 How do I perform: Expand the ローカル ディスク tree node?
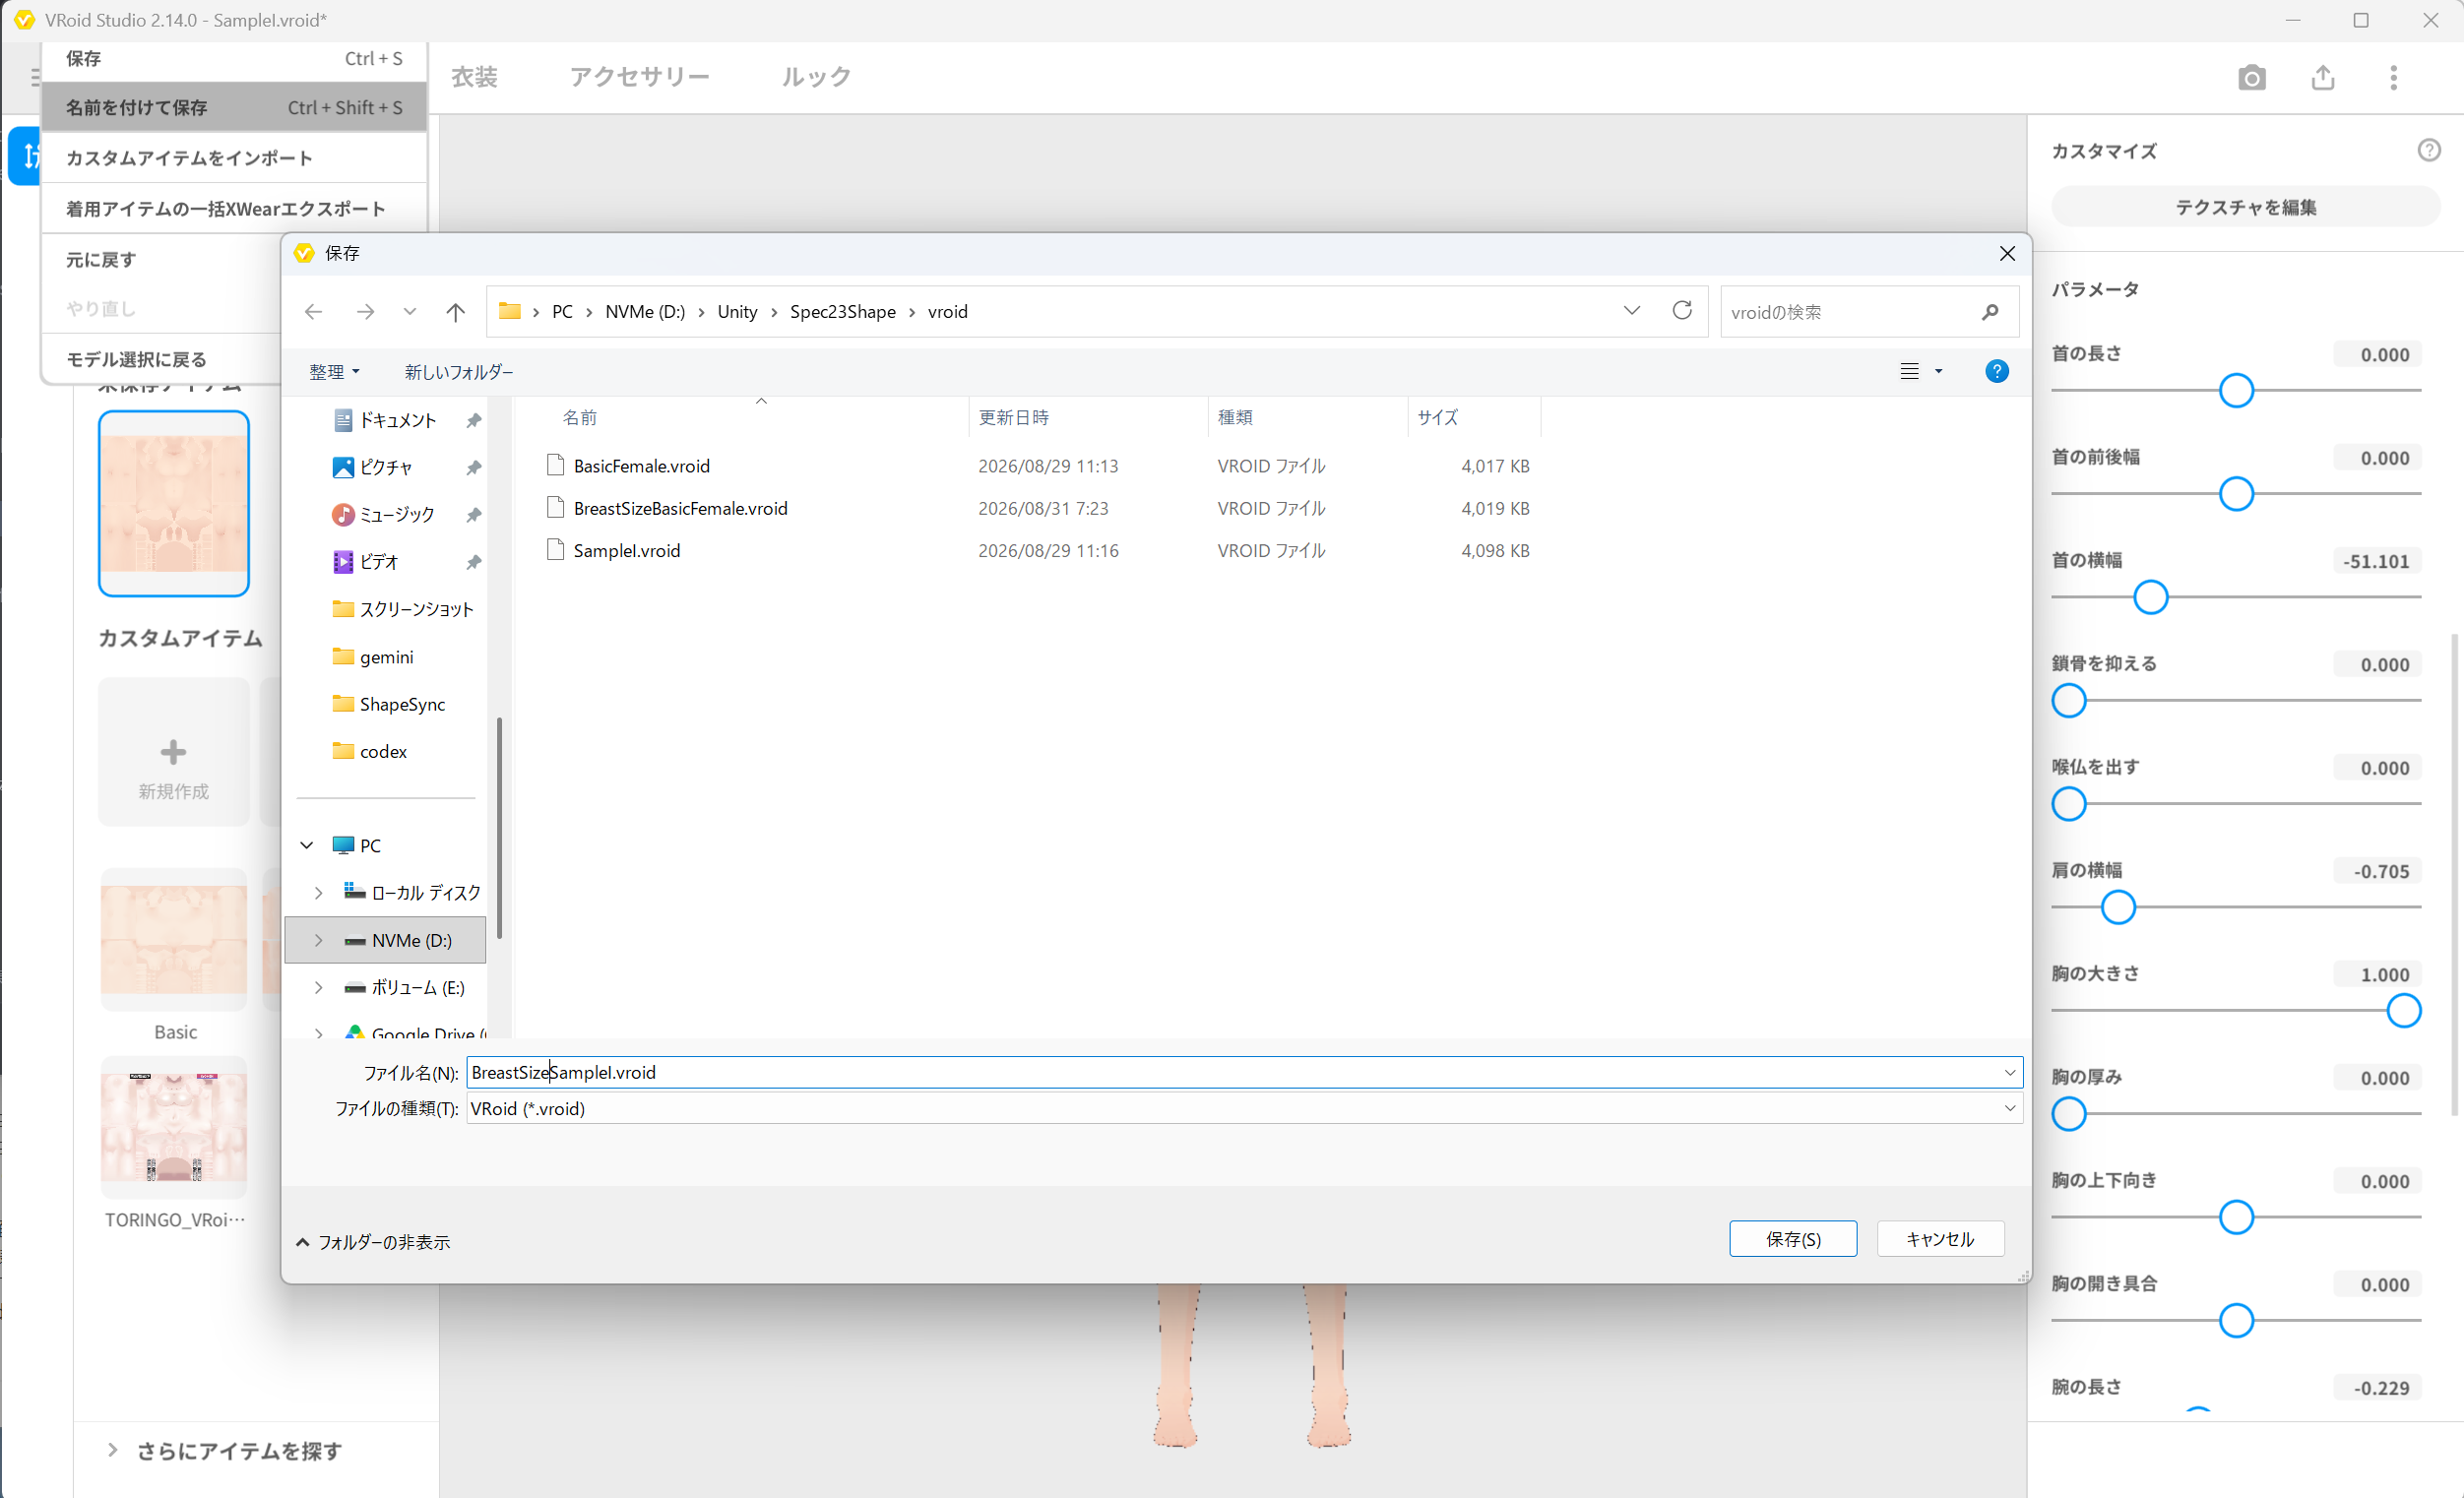pos(318,892)
